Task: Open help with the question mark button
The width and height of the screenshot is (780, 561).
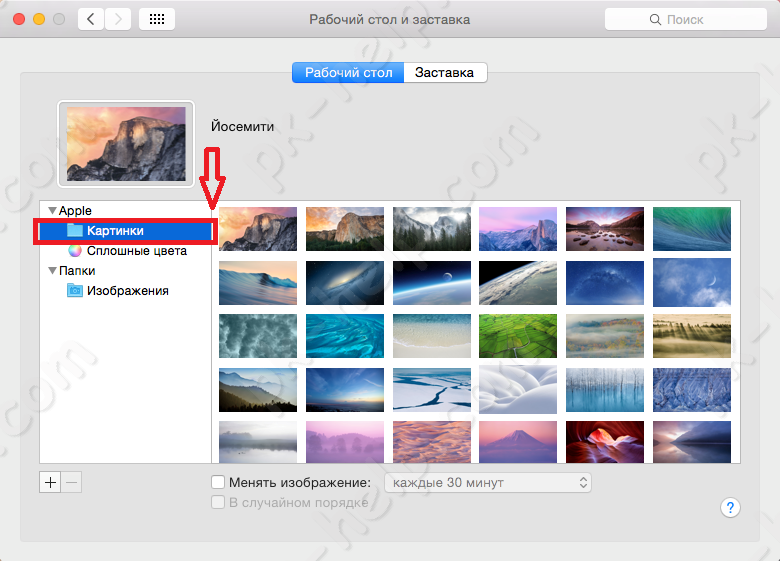Action: pos(730,507)
